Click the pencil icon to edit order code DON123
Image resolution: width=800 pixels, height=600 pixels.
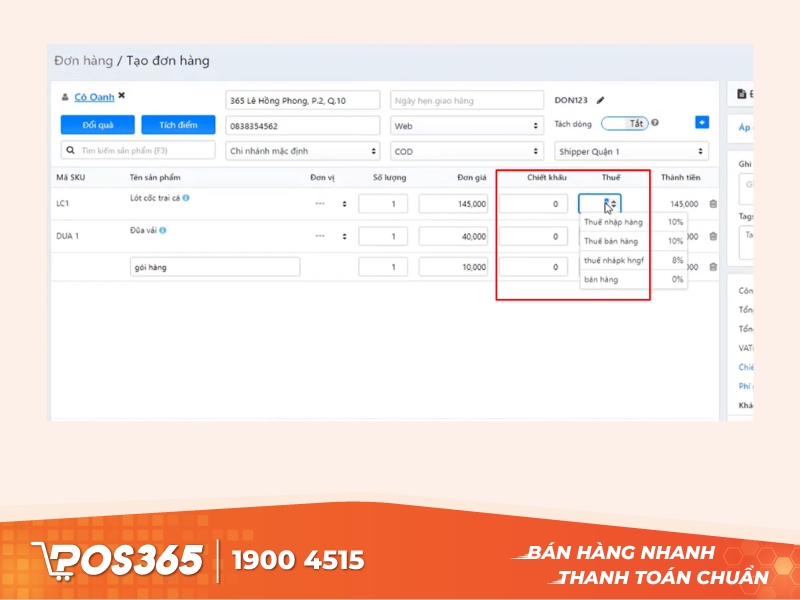(x=601, y=100)
